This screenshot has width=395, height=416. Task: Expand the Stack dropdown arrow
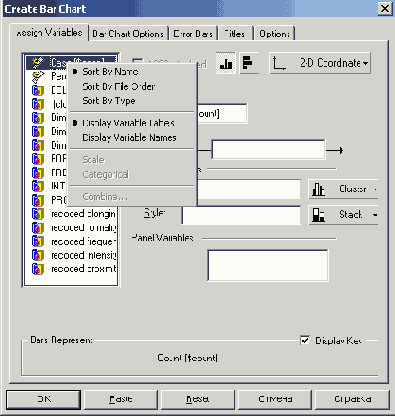pos(375,215)
